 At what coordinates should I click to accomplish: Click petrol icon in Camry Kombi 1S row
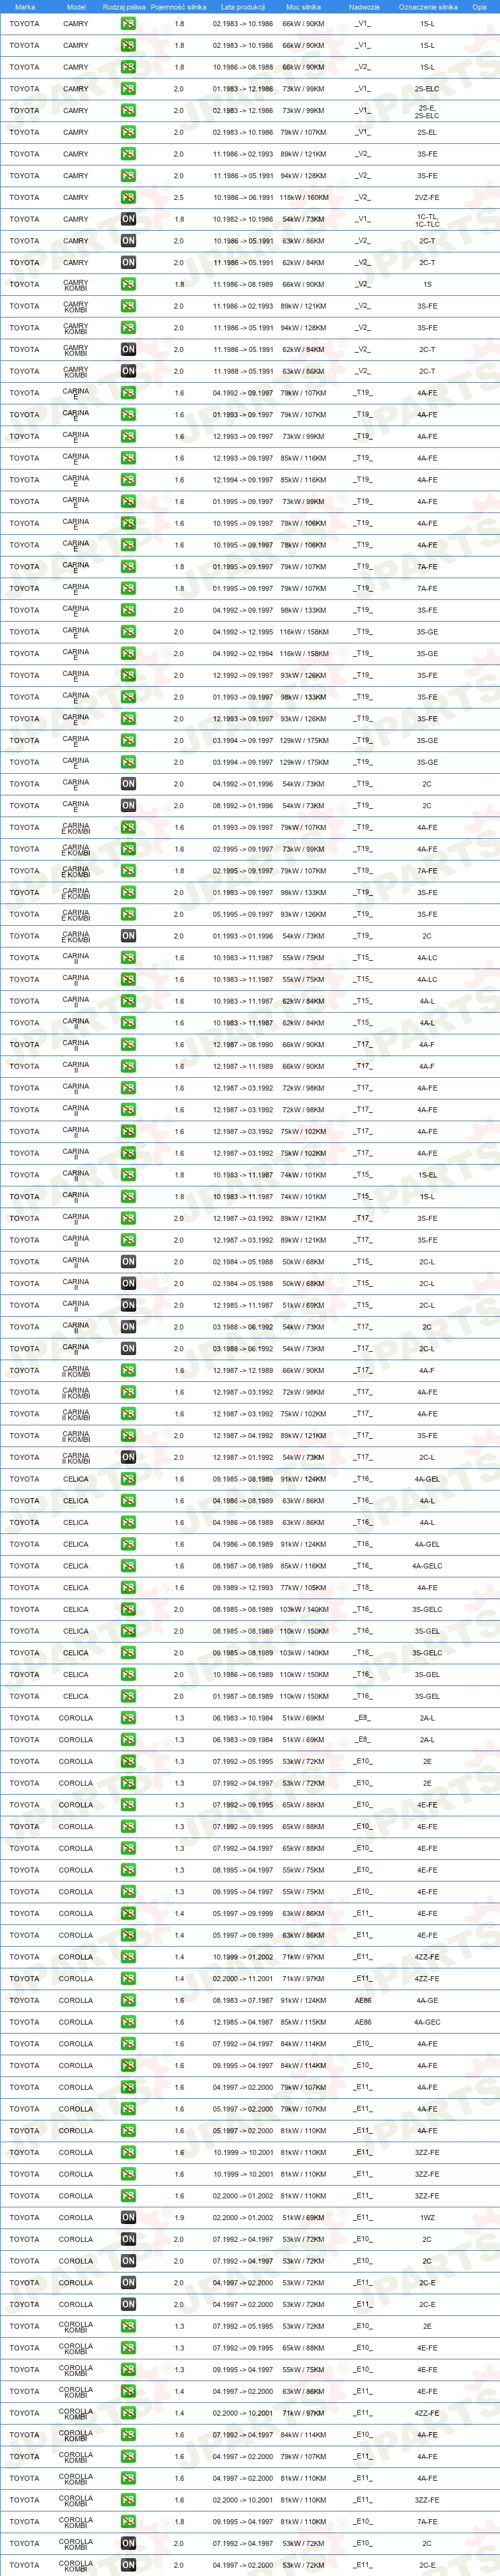[x=128, y=284]
